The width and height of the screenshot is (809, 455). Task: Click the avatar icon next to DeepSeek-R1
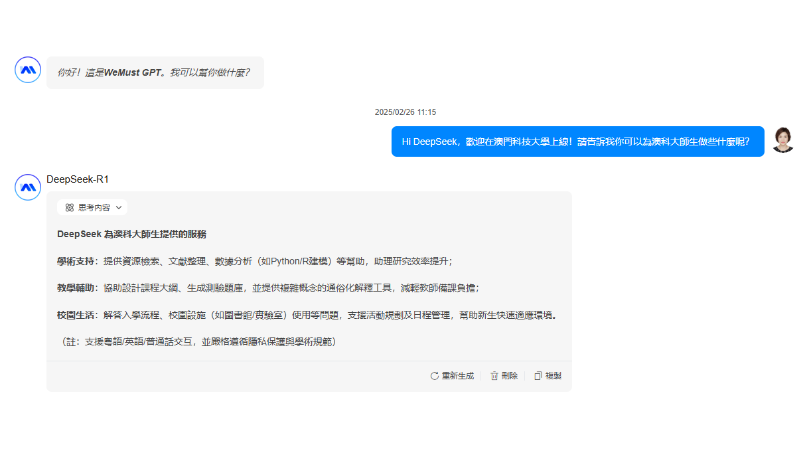(28, 187)
